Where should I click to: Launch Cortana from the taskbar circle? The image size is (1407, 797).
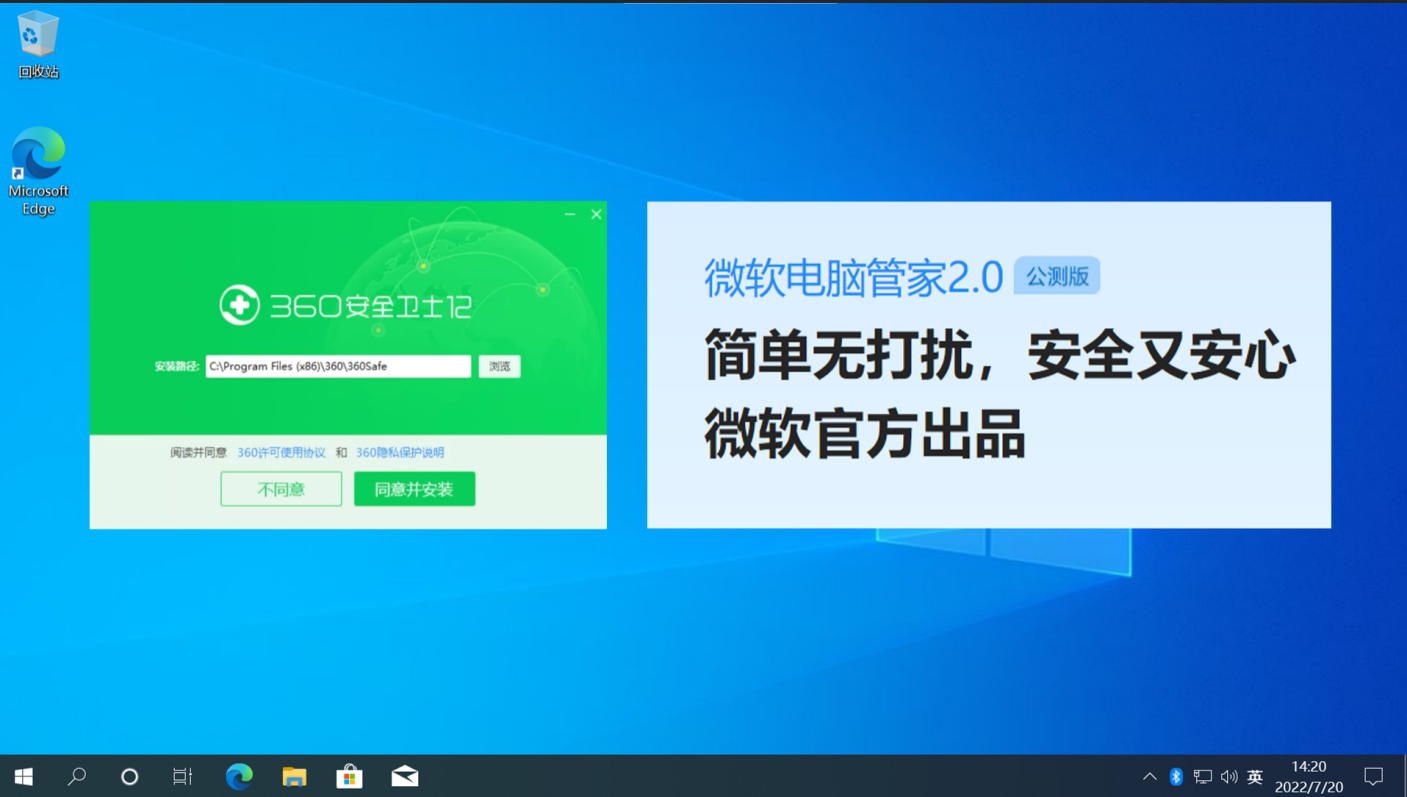[x=129, y=776]
